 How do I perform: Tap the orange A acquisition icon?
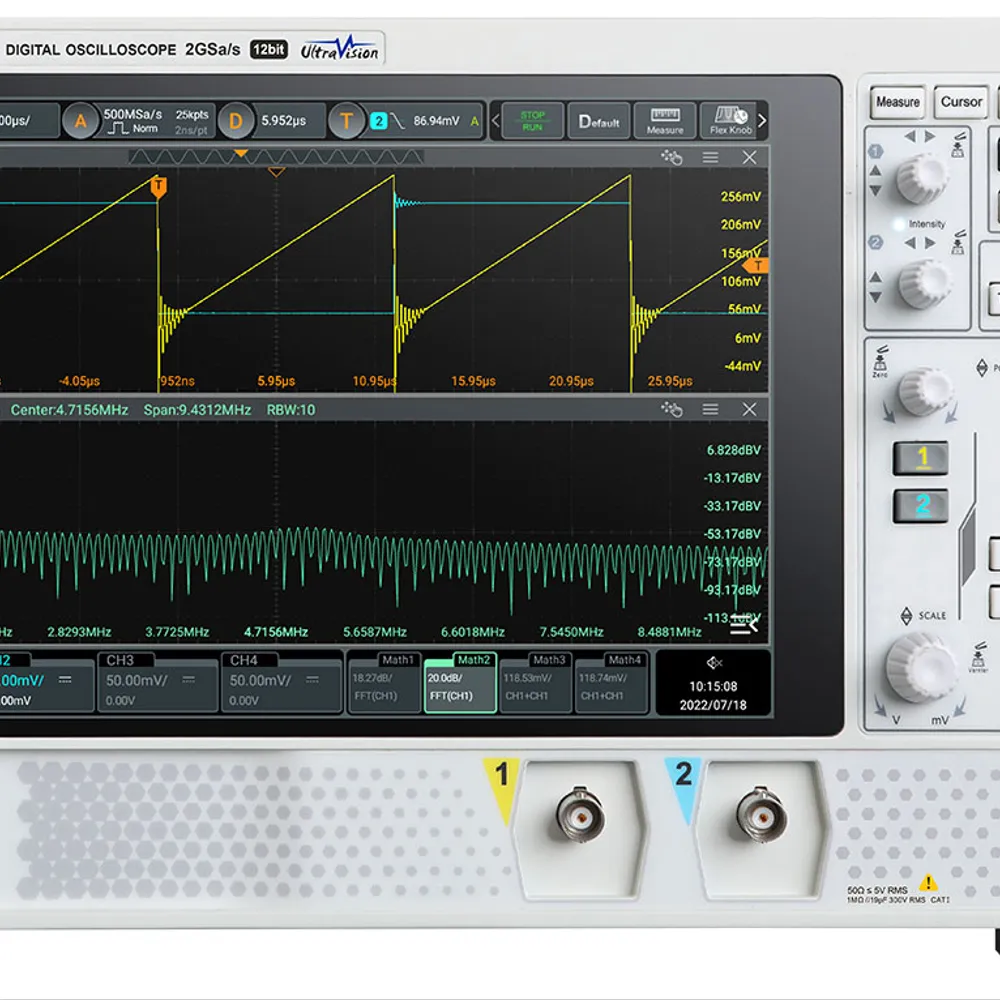click(81, 122)
